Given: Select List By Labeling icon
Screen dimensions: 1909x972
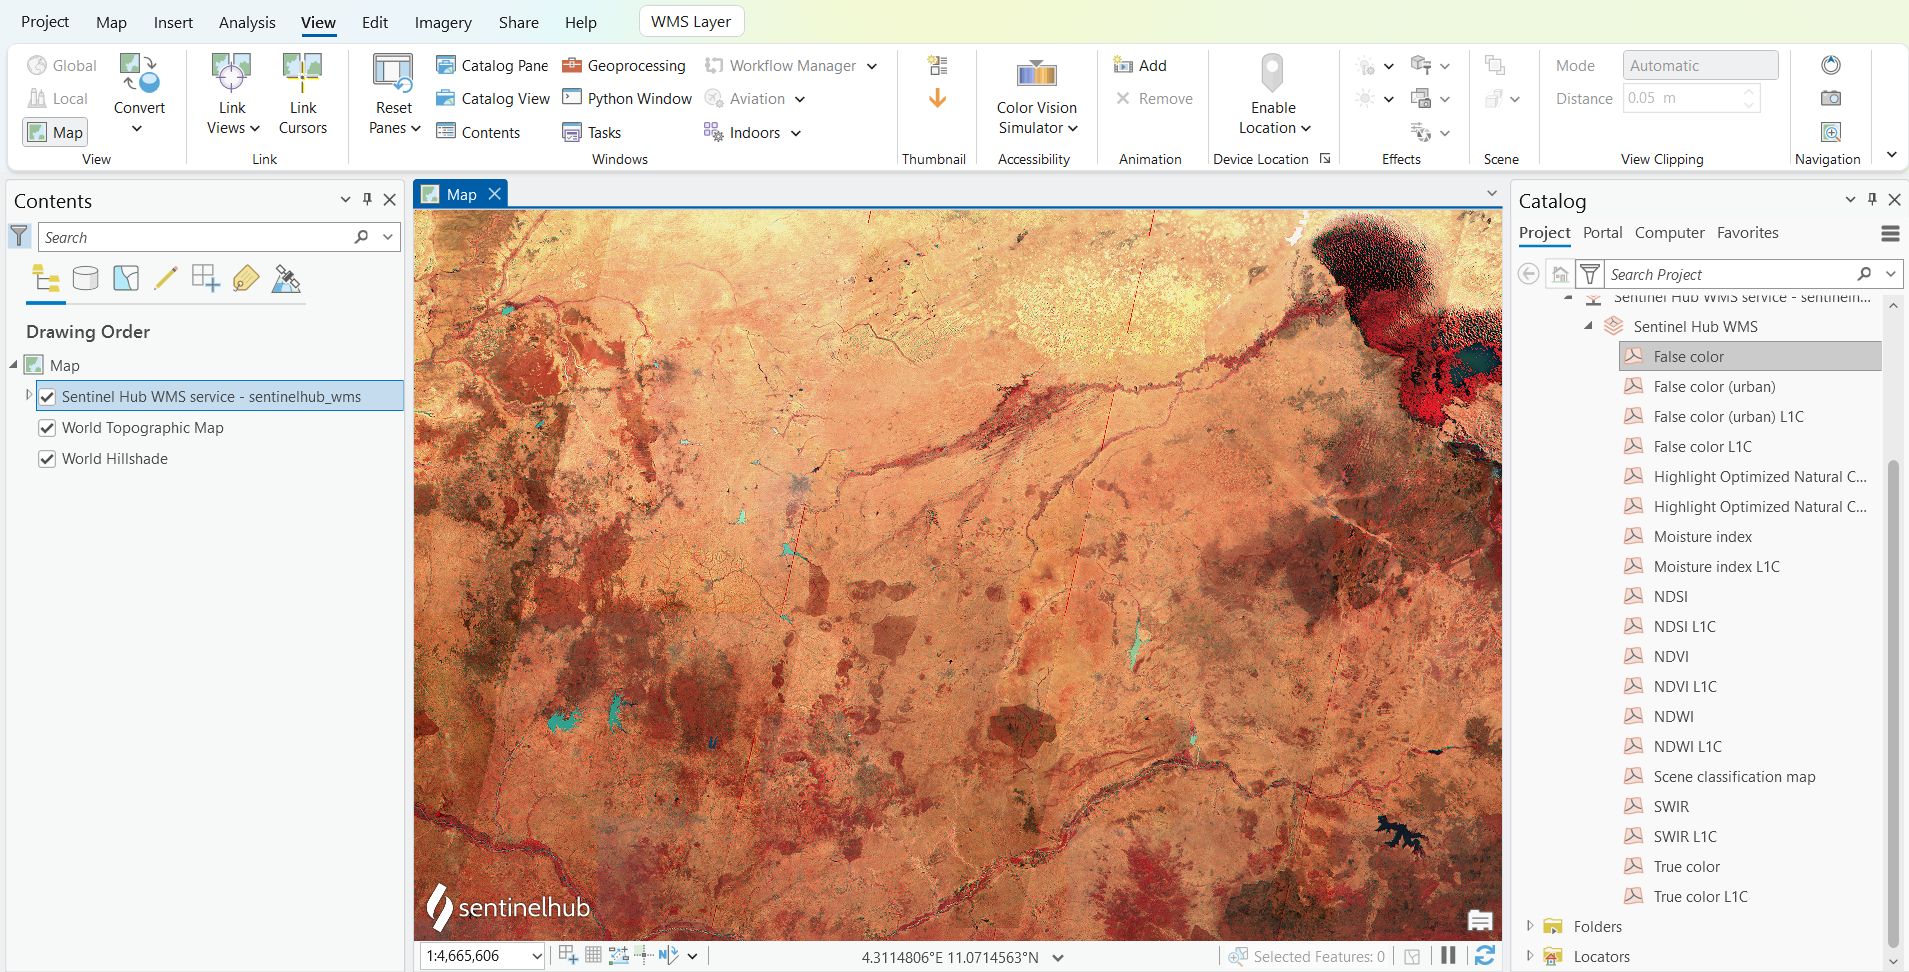Looking at the screenshot, I should click(246, 278).
